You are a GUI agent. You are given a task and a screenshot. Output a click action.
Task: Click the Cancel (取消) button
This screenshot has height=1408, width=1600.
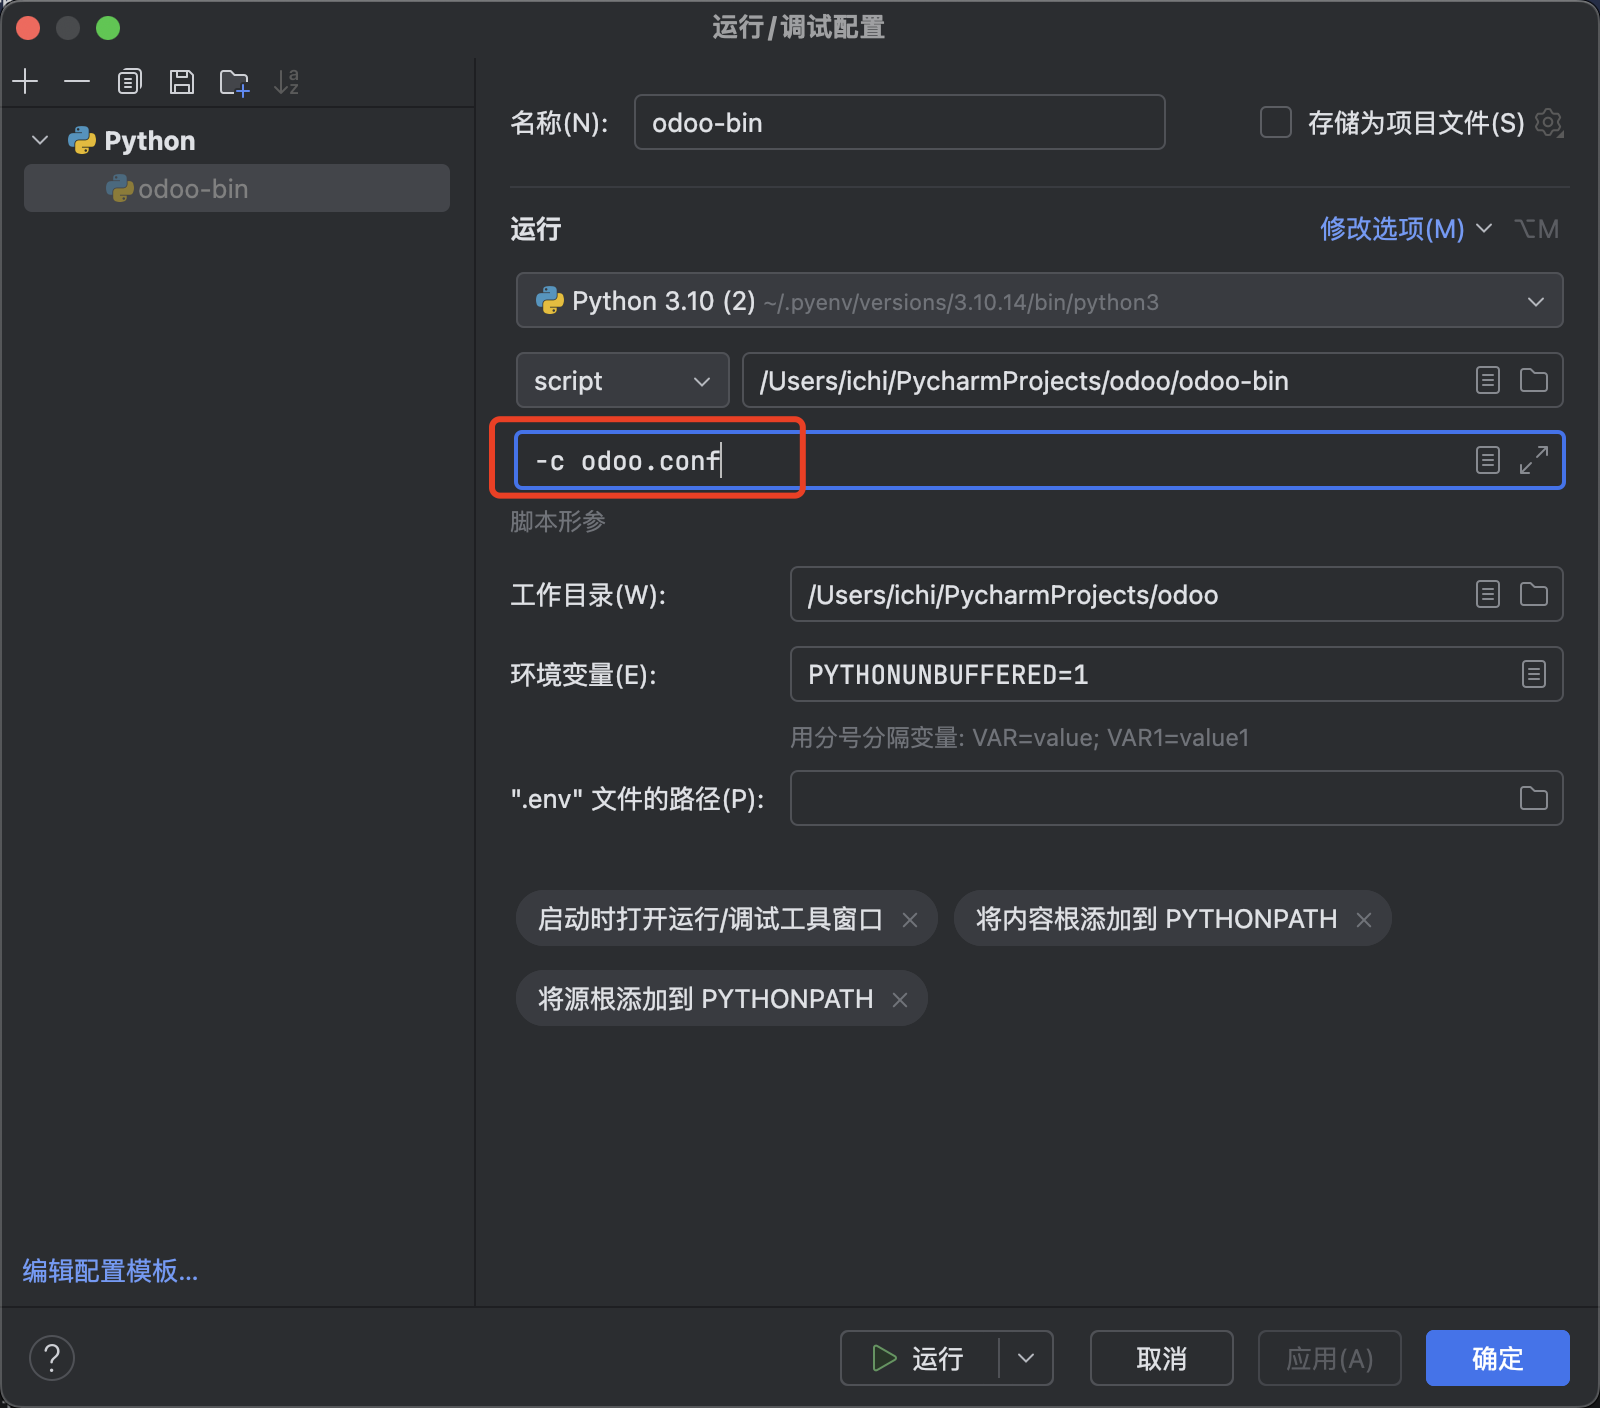point(1162,1358)
